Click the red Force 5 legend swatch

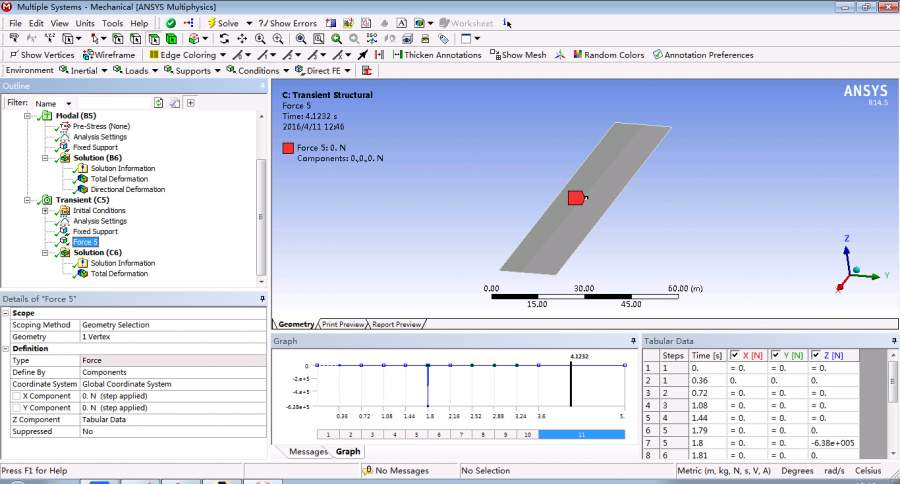(x=288, y=148)
